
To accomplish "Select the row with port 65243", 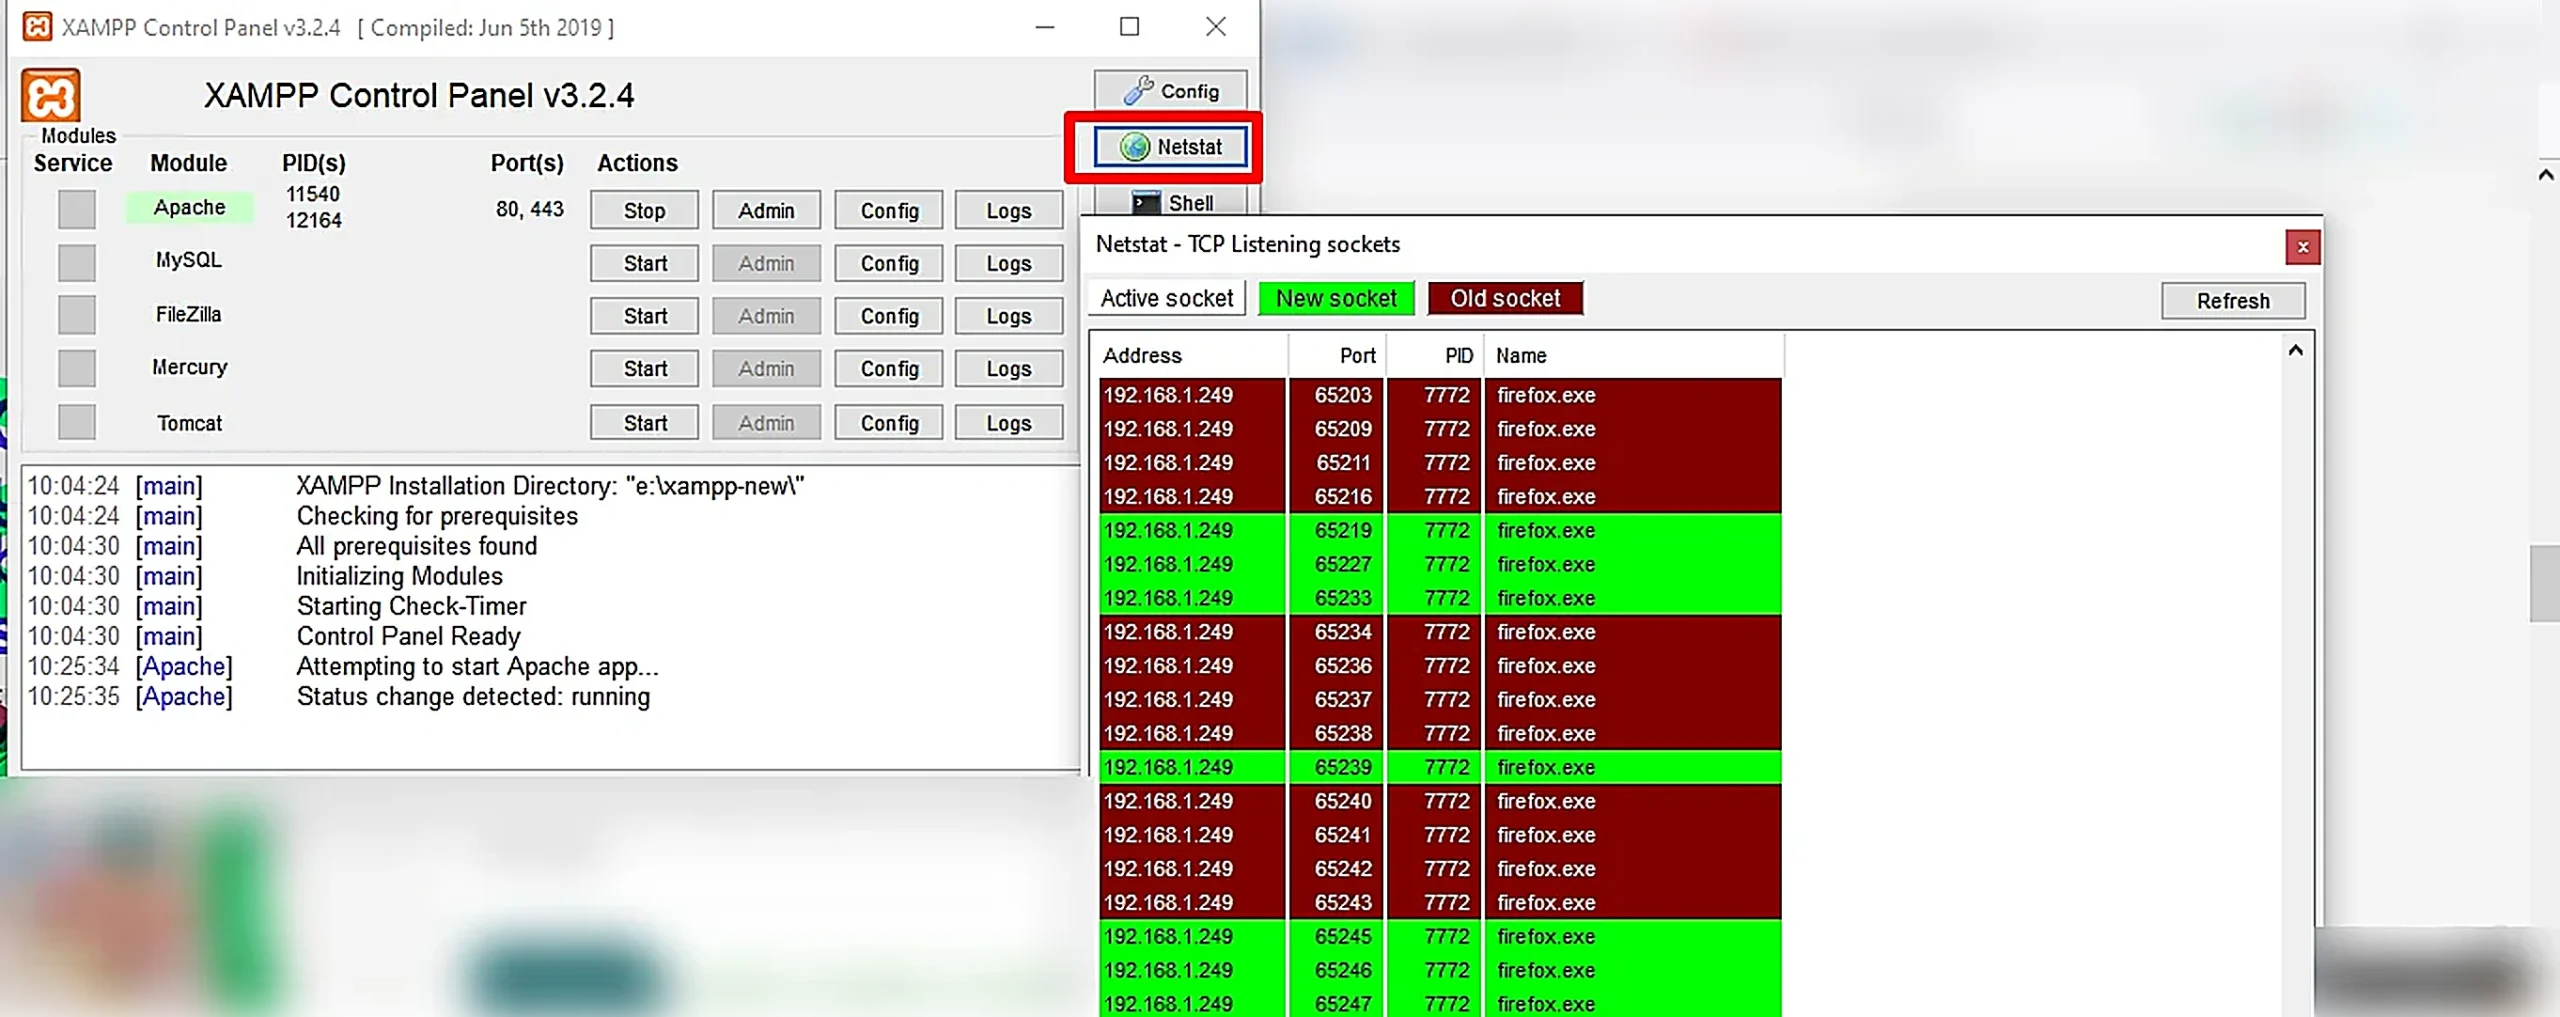I will click(1440, 902).
